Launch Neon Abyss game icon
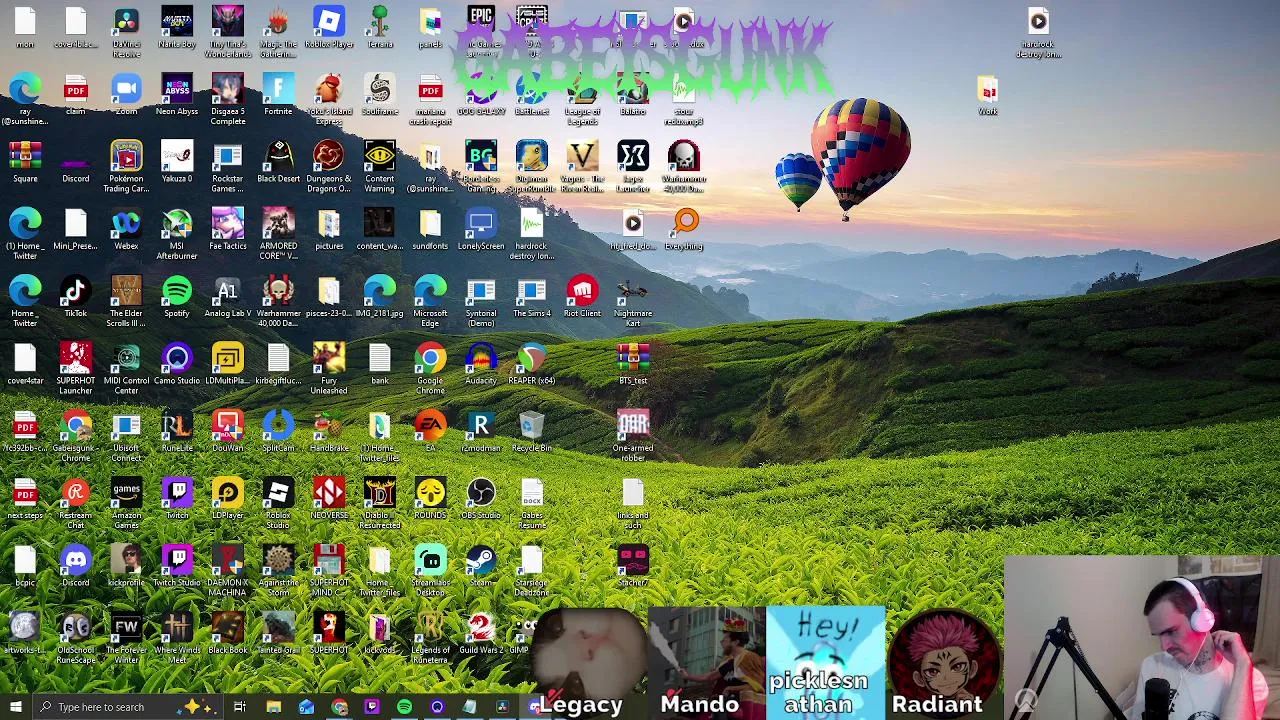Viewport: 1280px width, 720px height. 177,95
